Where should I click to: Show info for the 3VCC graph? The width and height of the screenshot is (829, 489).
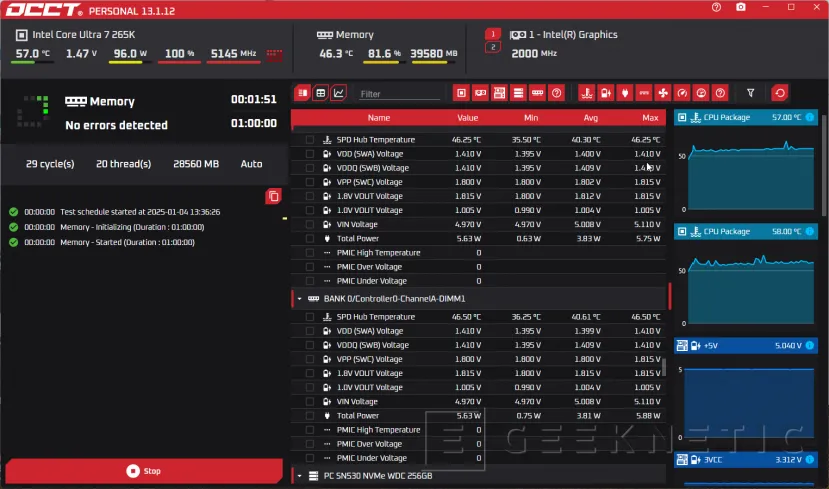coord(809,460)
